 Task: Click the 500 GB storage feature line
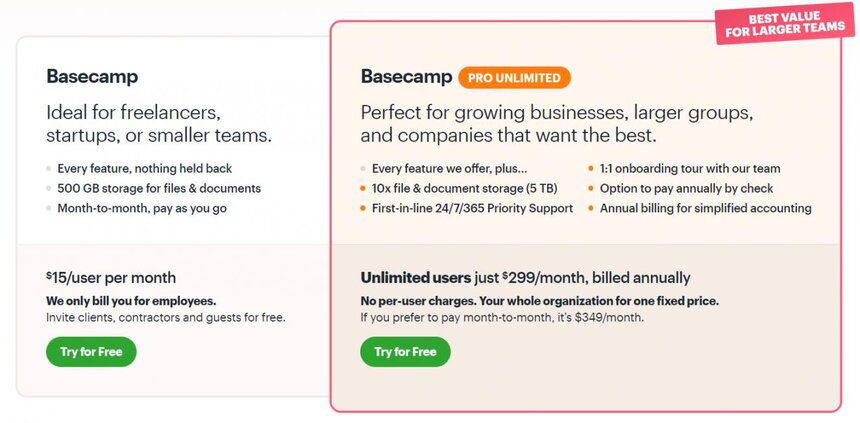coord(159,188)
